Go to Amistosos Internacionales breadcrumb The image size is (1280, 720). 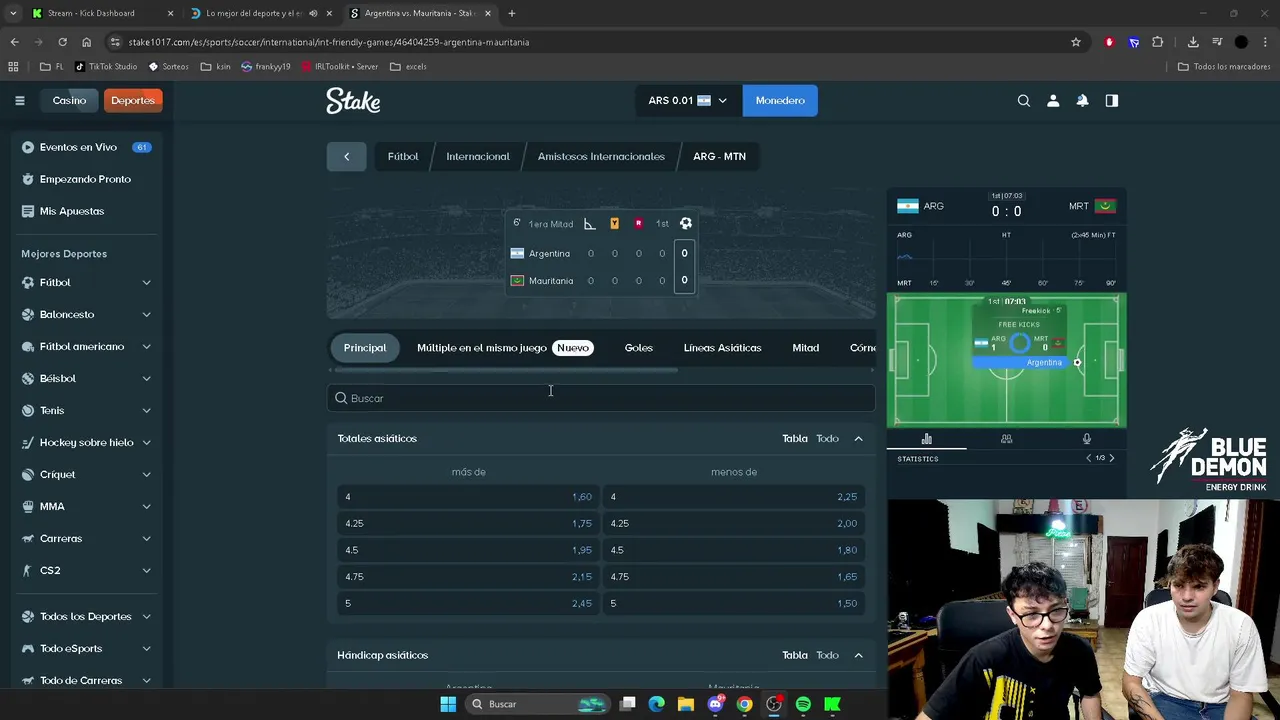pyautogui.click(x=601, y=156)
